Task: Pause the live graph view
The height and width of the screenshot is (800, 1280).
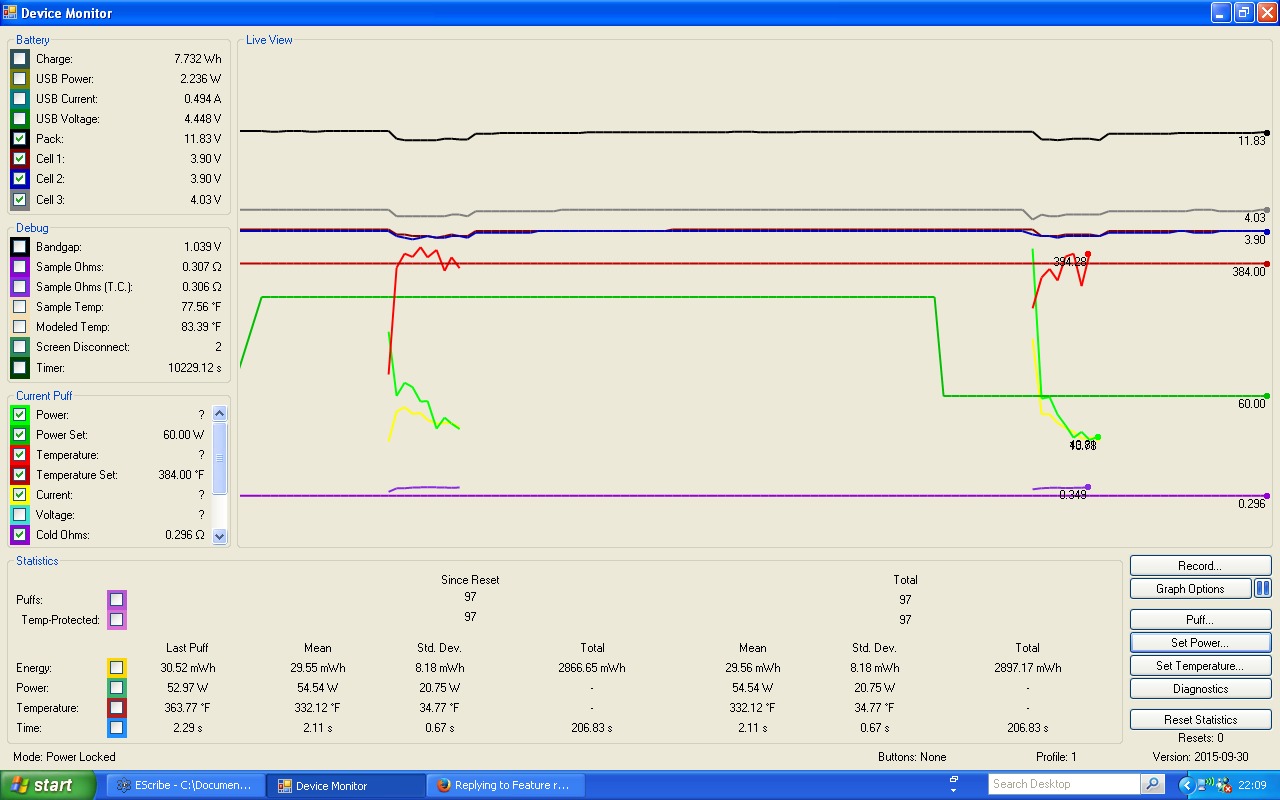Action: pyautogui.click(x=1263, y=589)
